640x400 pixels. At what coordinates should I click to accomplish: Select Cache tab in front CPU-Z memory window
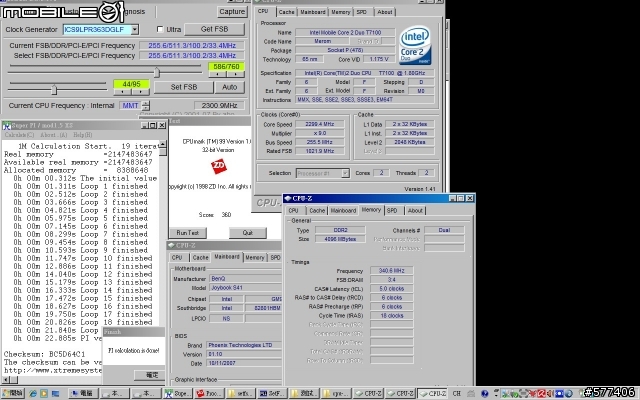coord(317,211)
